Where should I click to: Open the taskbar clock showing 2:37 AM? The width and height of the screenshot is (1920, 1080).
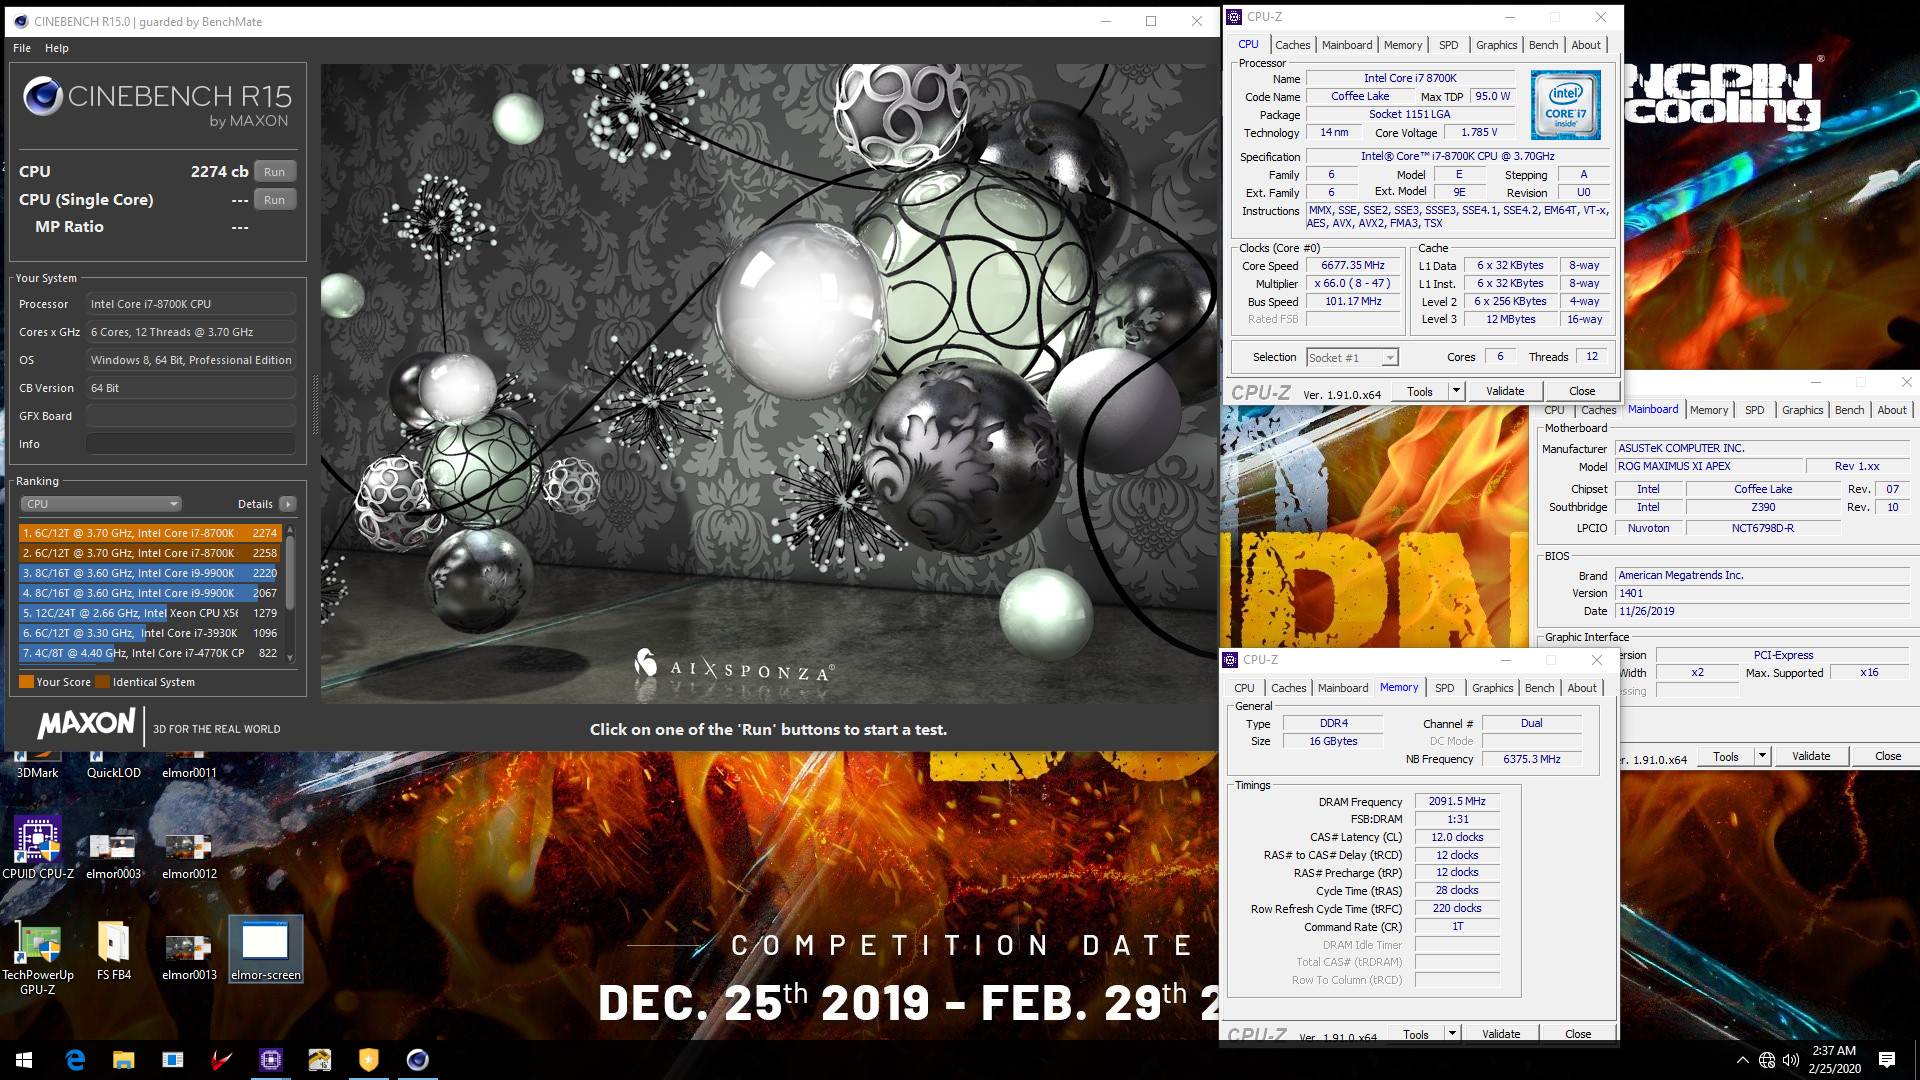1834,1060
